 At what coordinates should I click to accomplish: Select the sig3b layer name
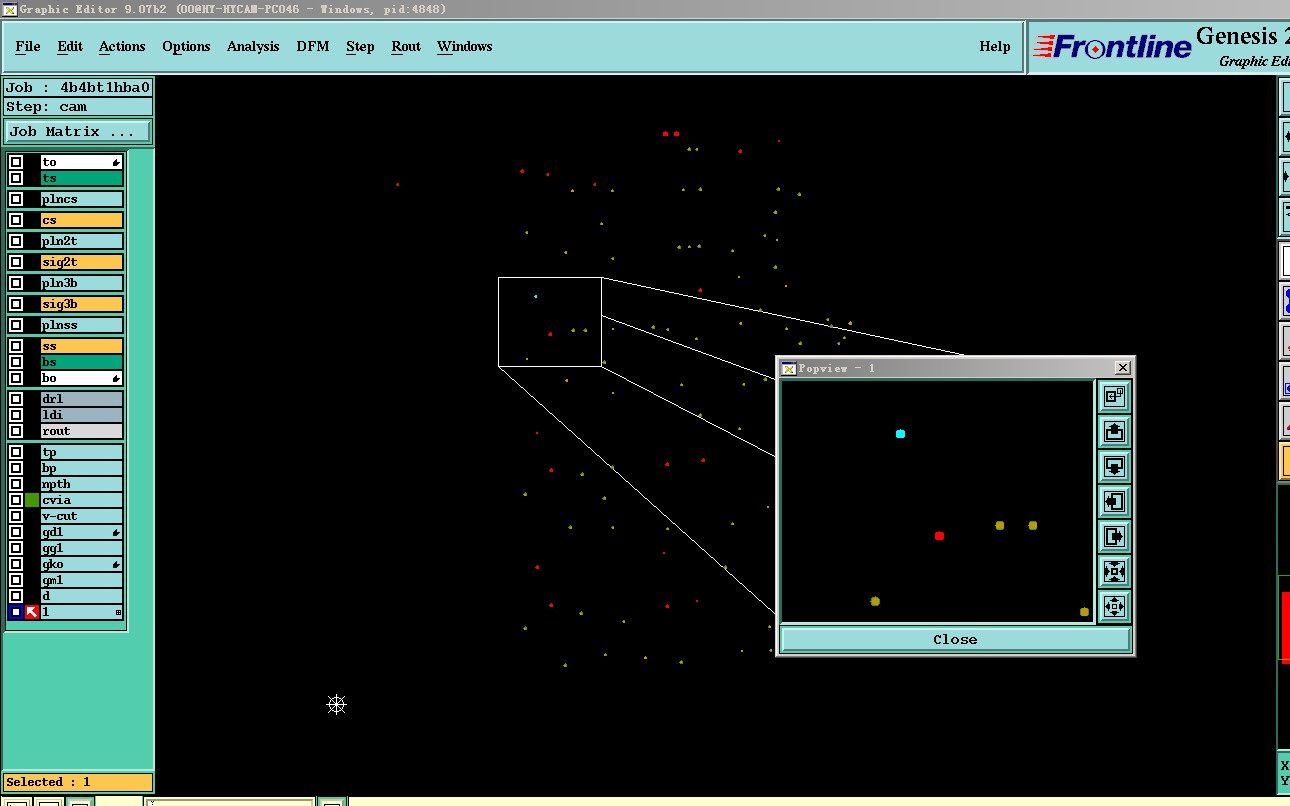(82, 304)
